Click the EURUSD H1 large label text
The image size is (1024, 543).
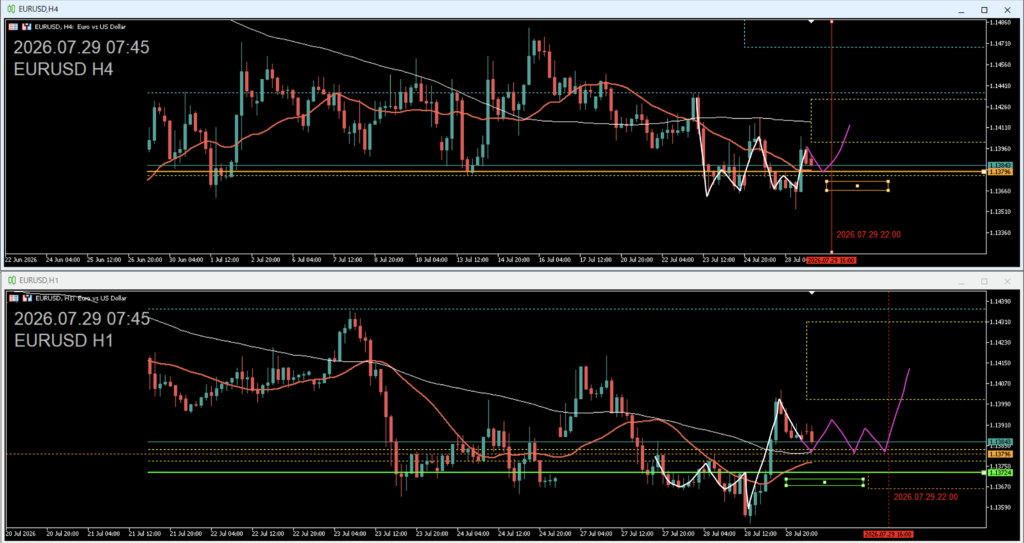pos(63,340)
